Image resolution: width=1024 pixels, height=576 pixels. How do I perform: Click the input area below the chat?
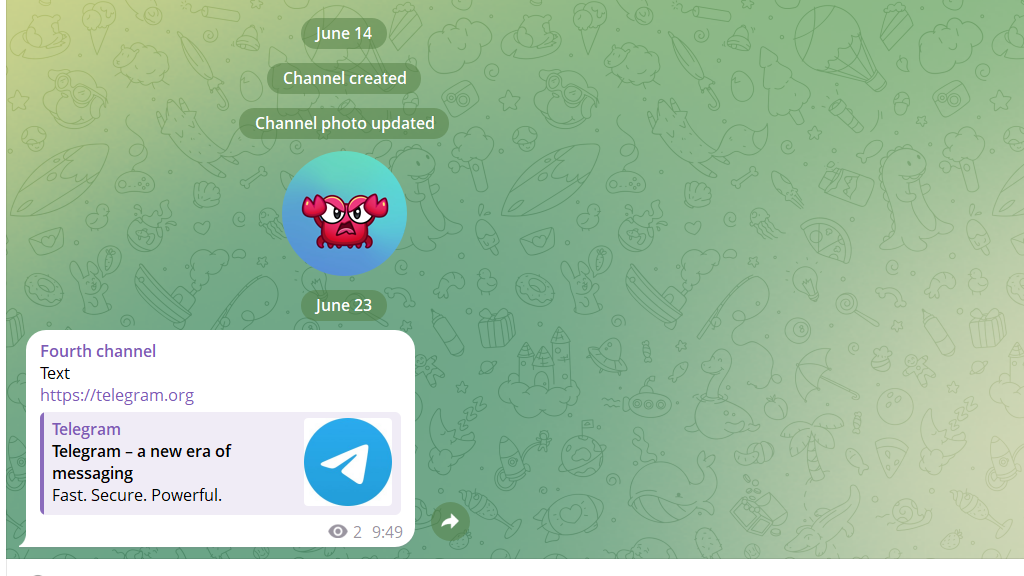[x=515, y=568]
